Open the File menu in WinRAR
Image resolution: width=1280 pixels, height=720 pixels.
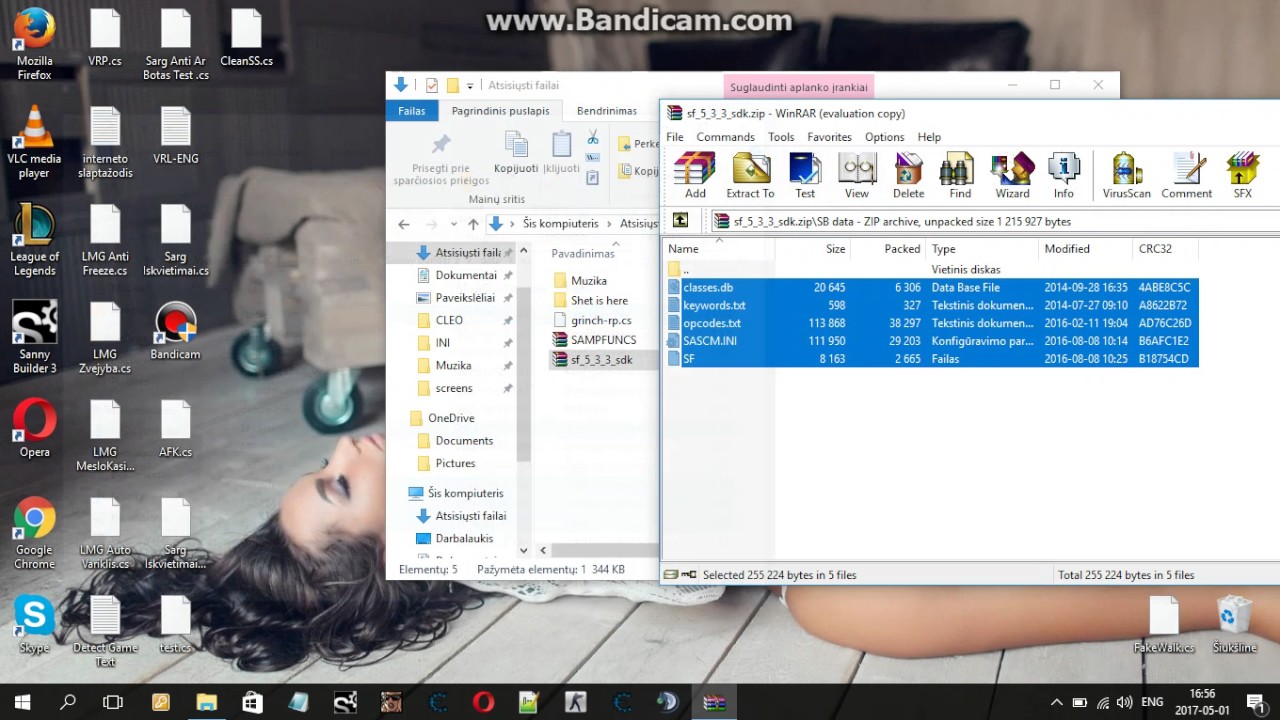pyautogui.click(x=675, y=137)
